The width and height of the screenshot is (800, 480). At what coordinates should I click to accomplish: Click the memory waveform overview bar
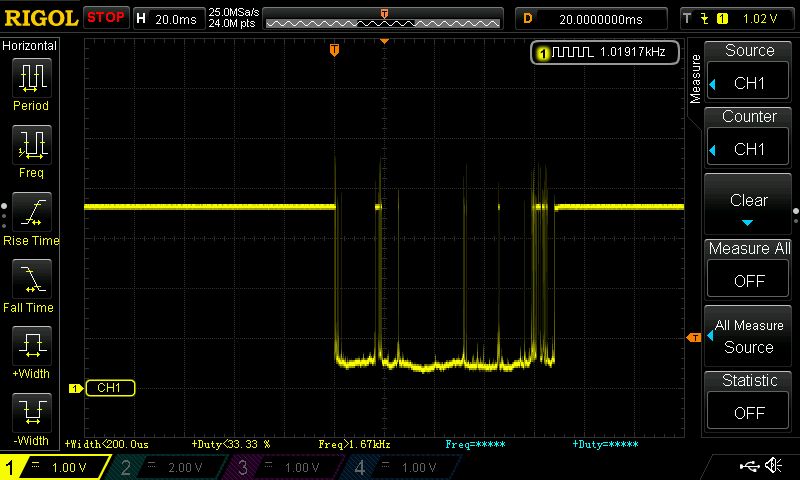[383, 19]
